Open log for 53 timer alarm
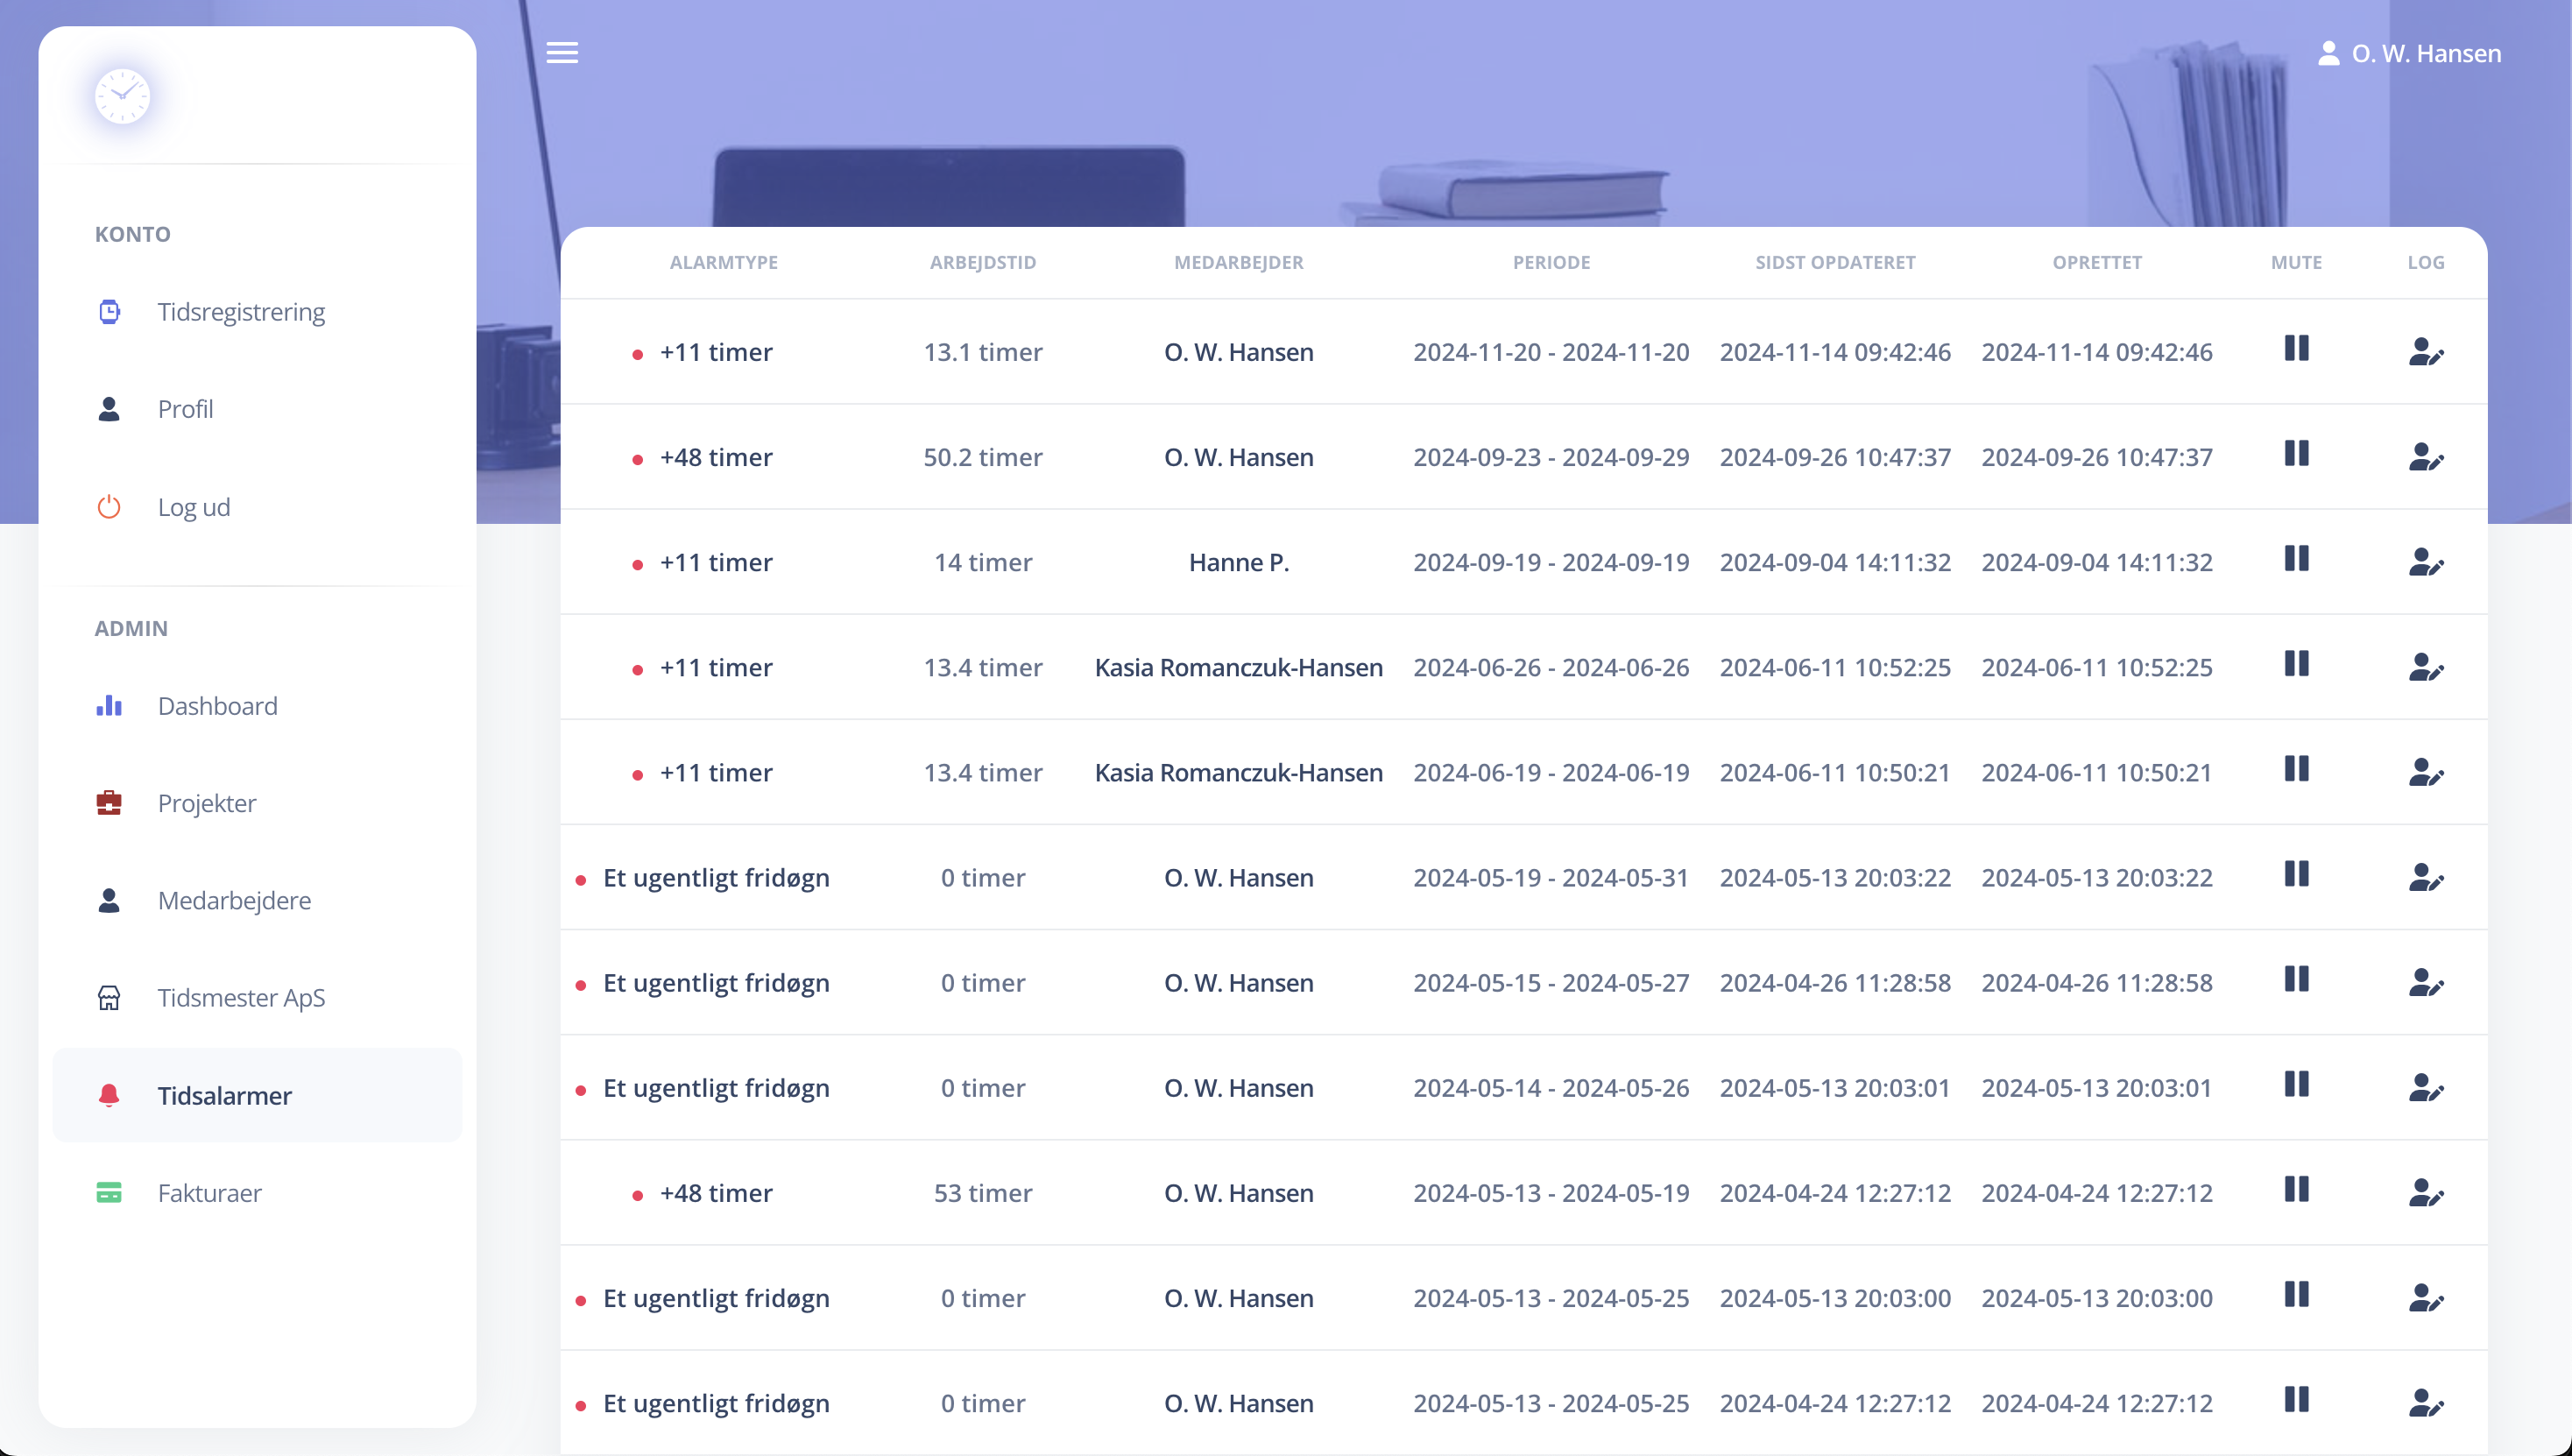The width and height of the screenshot is (2572, 1456). [x=2425, y=1193]
